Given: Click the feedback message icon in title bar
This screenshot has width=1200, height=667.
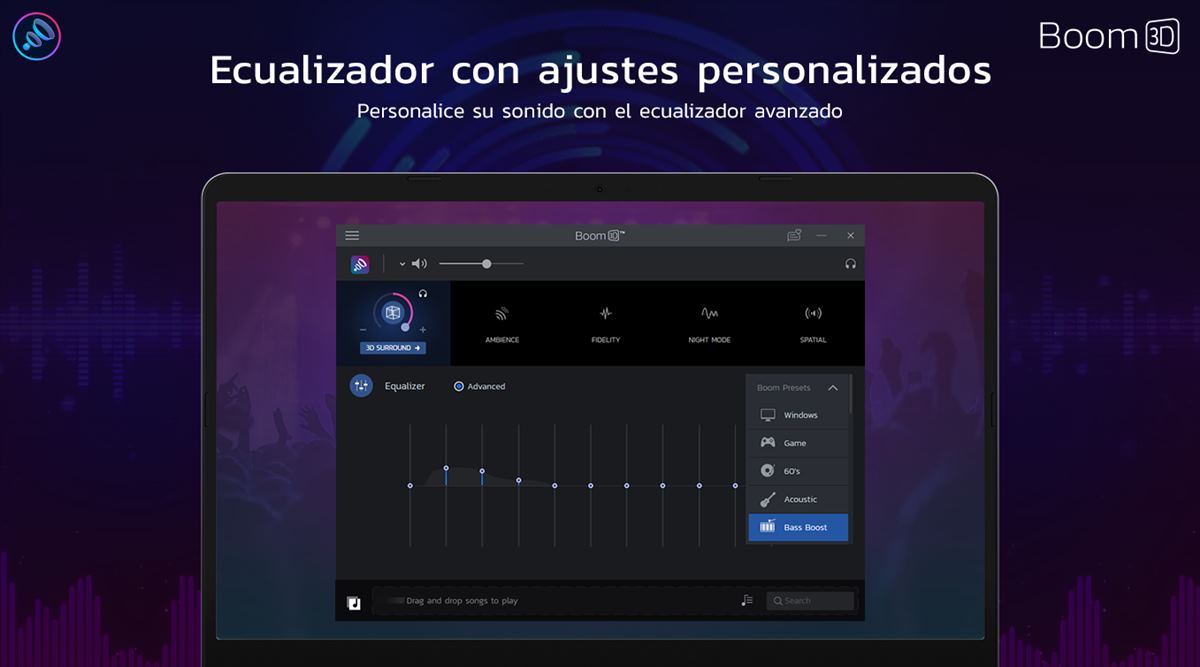Looking at the screenshot, I should (794, 235).
